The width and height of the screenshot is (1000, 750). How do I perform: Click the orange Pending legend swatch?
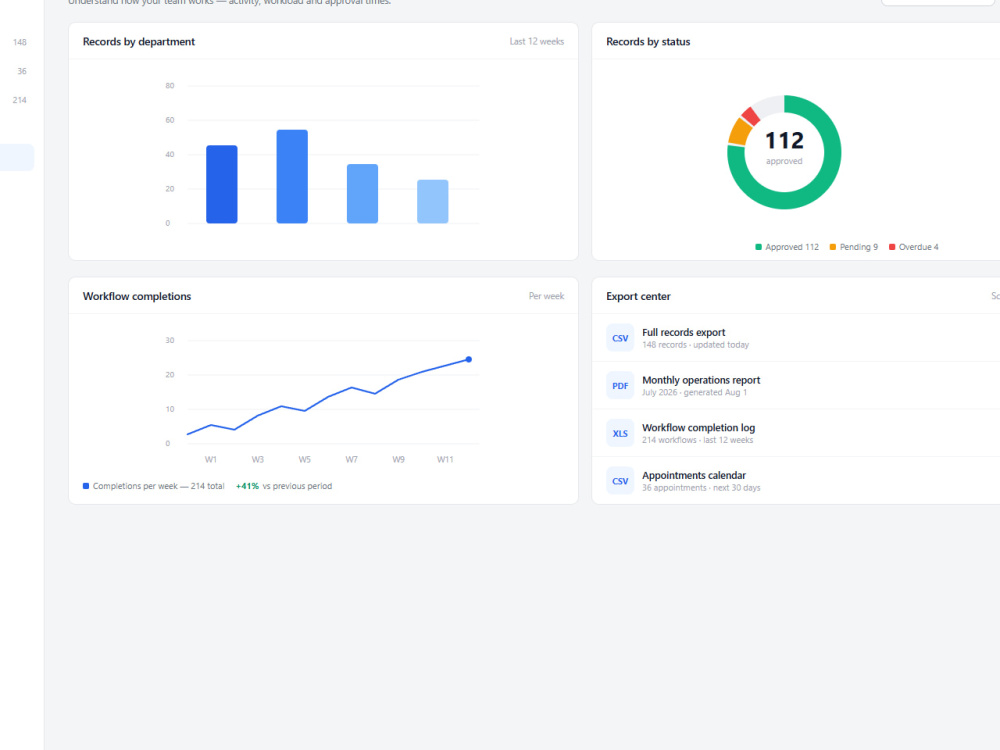[x=832, y=247]
